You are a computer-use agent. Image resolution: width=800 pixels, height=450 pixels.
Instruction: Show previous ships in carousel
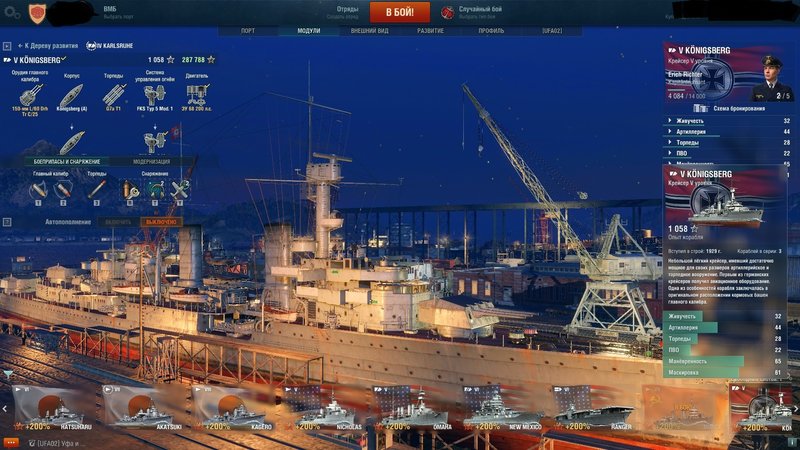pos(5,409)
